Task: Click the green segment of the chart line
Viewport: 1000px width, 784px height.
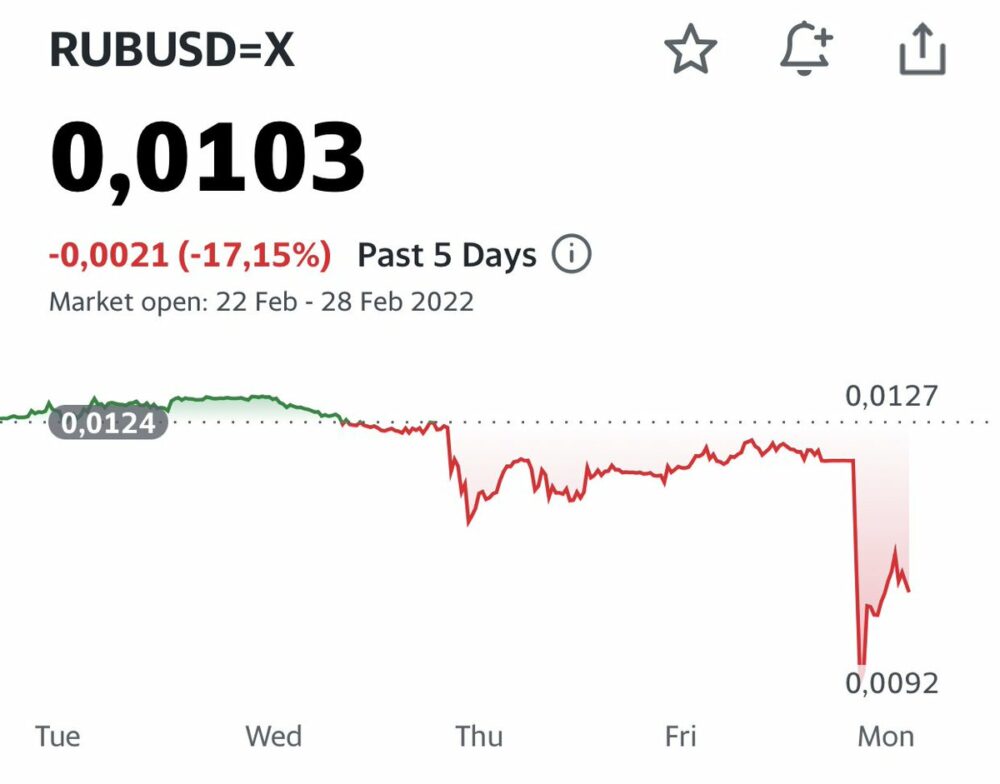Action: 230,397
